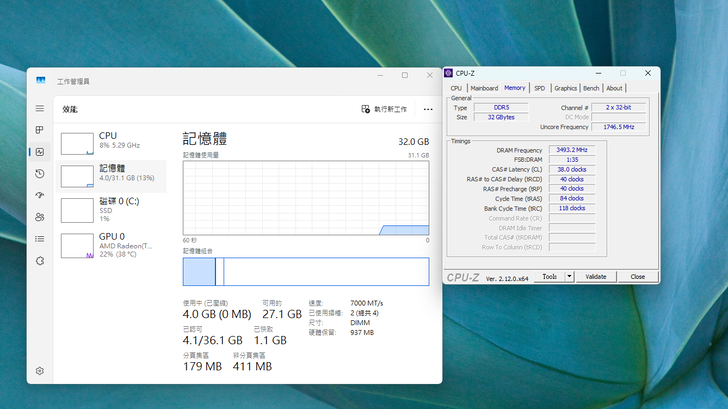Viewport: 728px width, 409px height.
Task: Switch to the Graphics tab in CPU-Z
Action: [566, 88]
